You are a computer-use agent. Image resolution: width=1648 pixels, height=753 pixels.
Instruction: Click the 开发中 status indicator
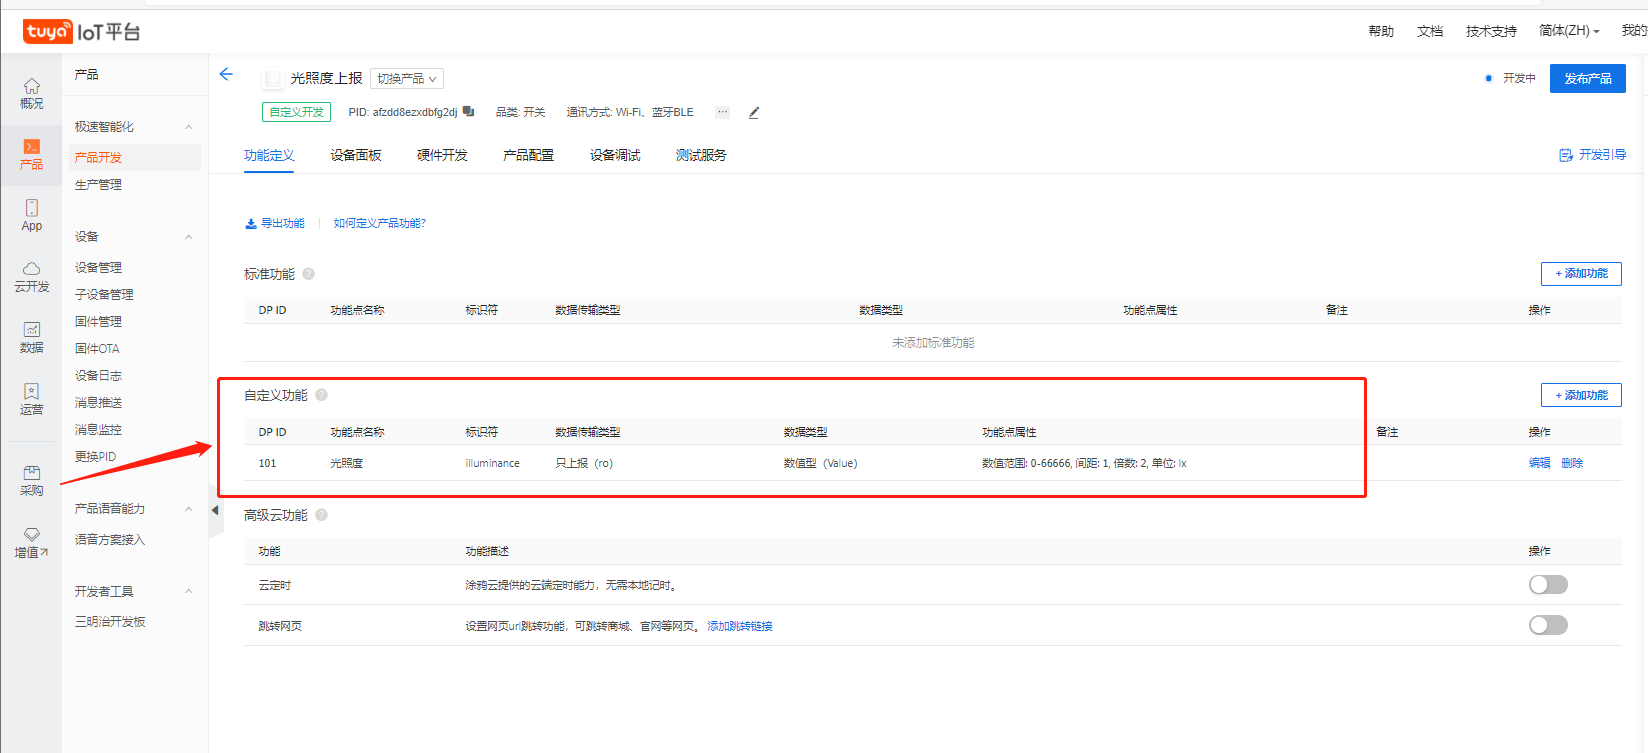coord(1511,78)
